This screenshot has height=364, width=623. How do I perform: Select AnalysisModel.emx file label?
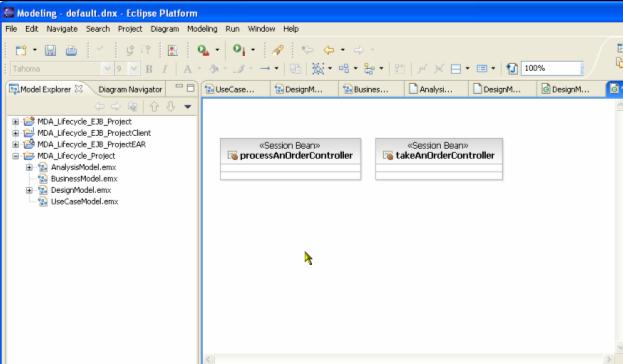(83, 167)
